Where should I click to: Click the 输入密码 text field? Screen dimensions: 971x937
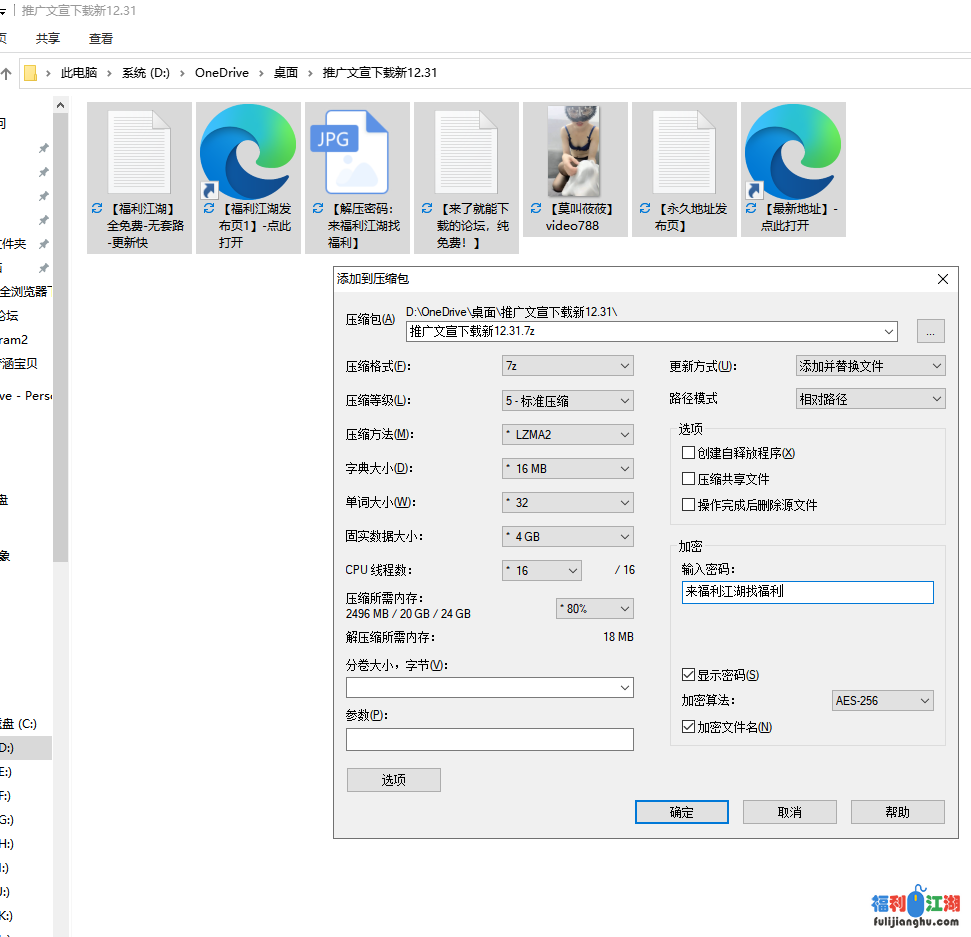point(807,592)
